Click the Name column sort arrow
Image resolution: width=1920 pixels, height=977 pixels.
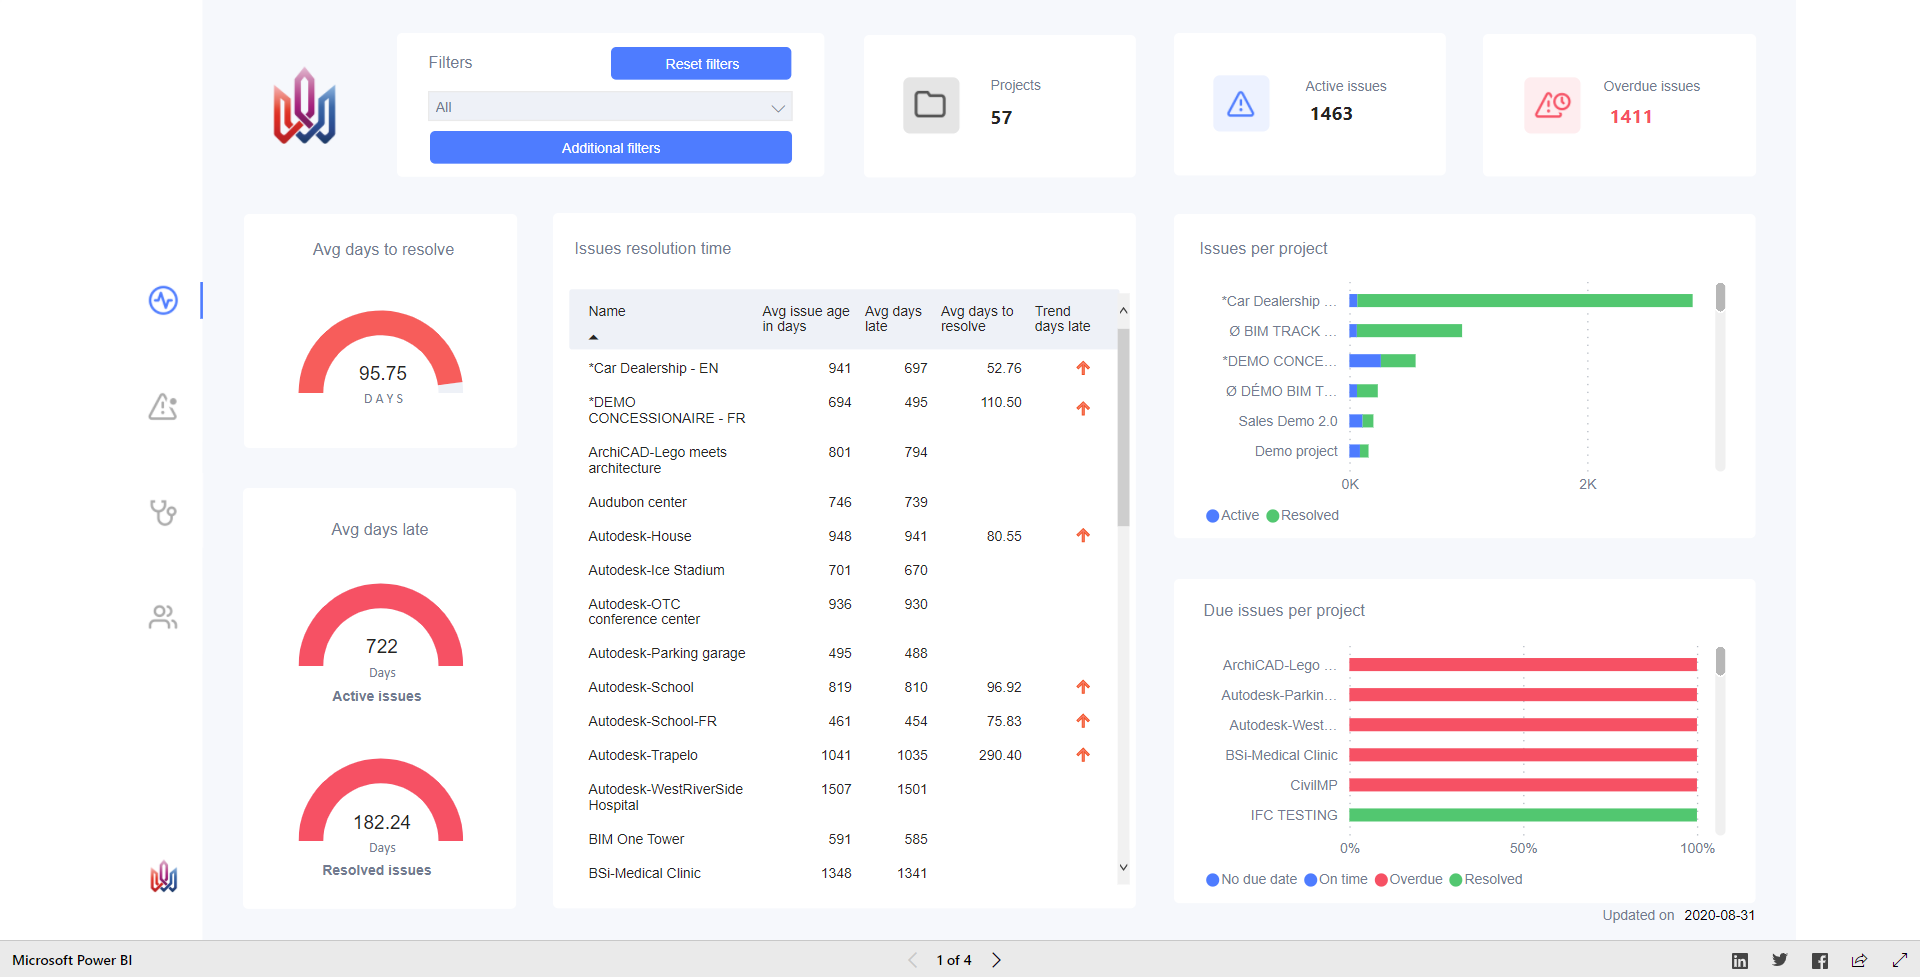[593, 337]
